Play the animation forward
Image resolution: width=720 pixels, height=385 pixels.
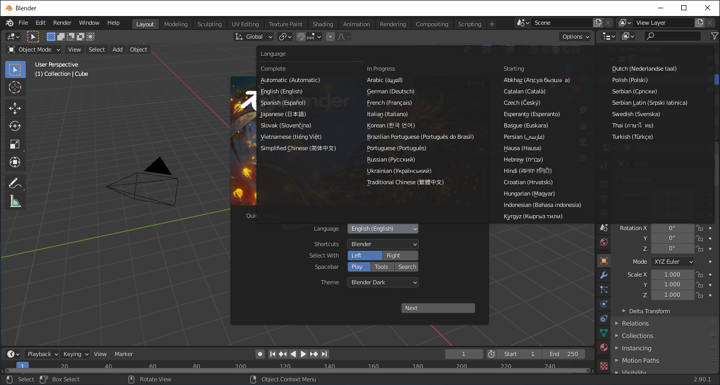coord(303,354)
